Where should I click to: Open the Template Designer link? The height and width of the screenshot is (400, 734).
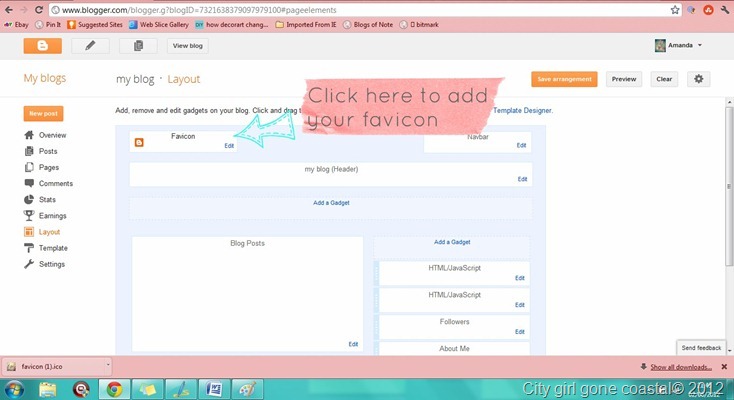coord(522,111)
